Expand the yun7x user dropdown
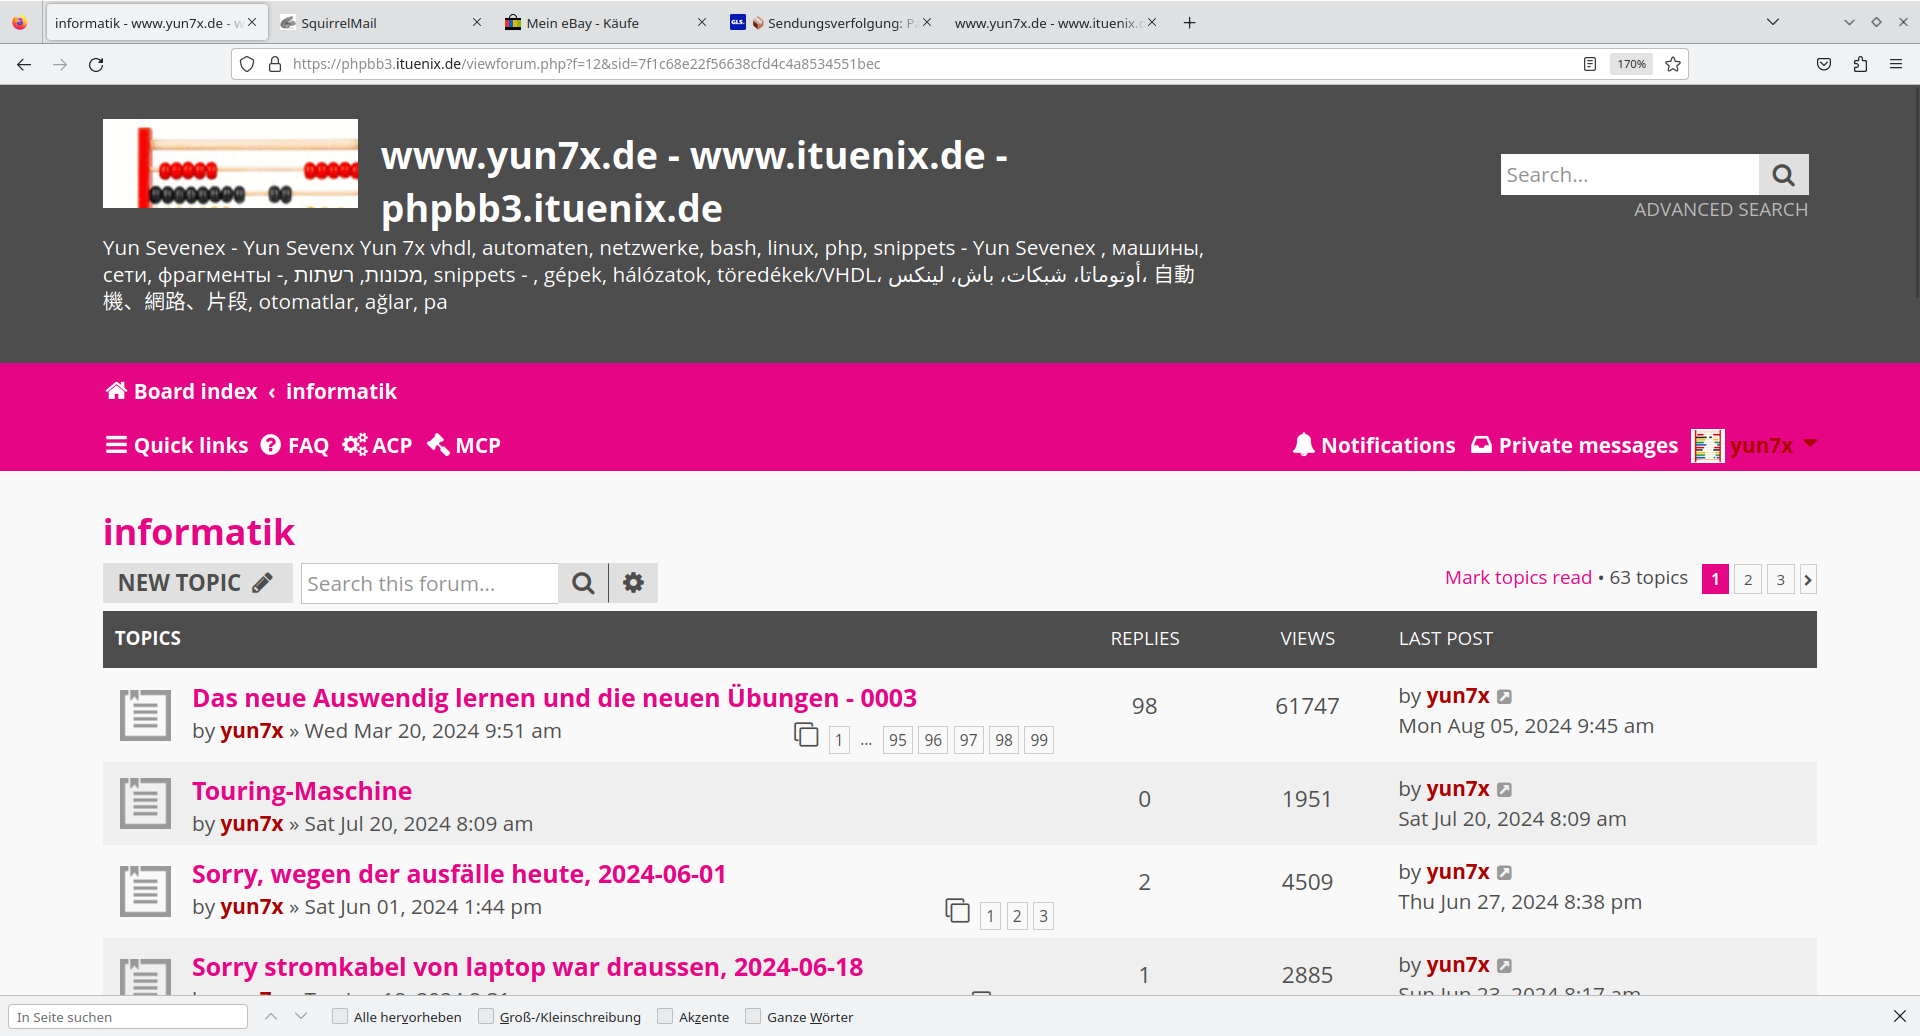The height and width of the screenshot is (1036, 1920). click(1810, 444)
